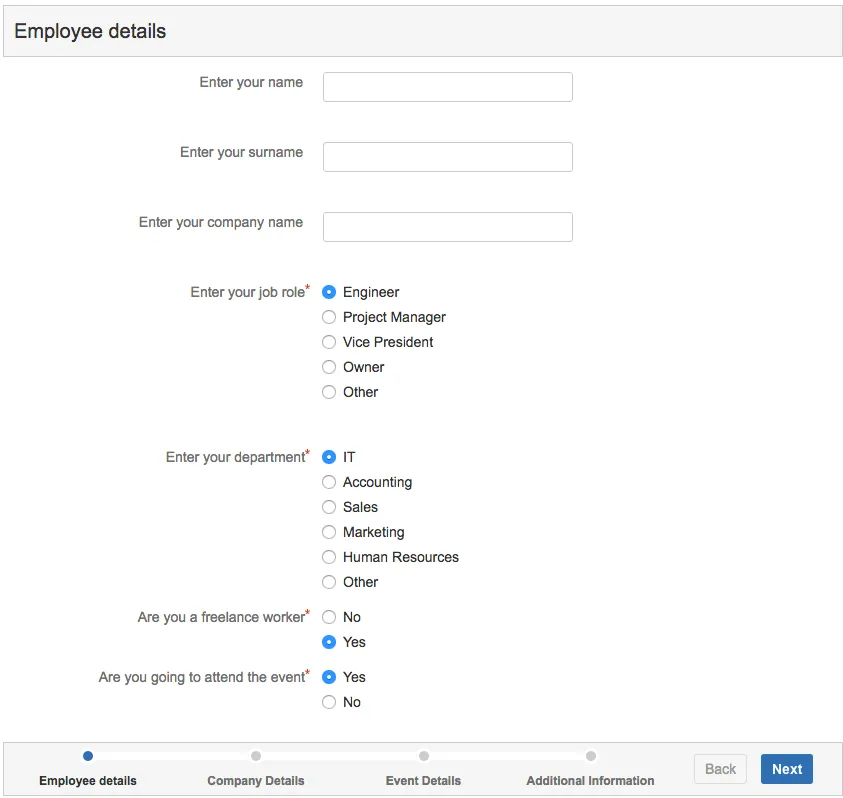Click the Back button

[720, 769]
